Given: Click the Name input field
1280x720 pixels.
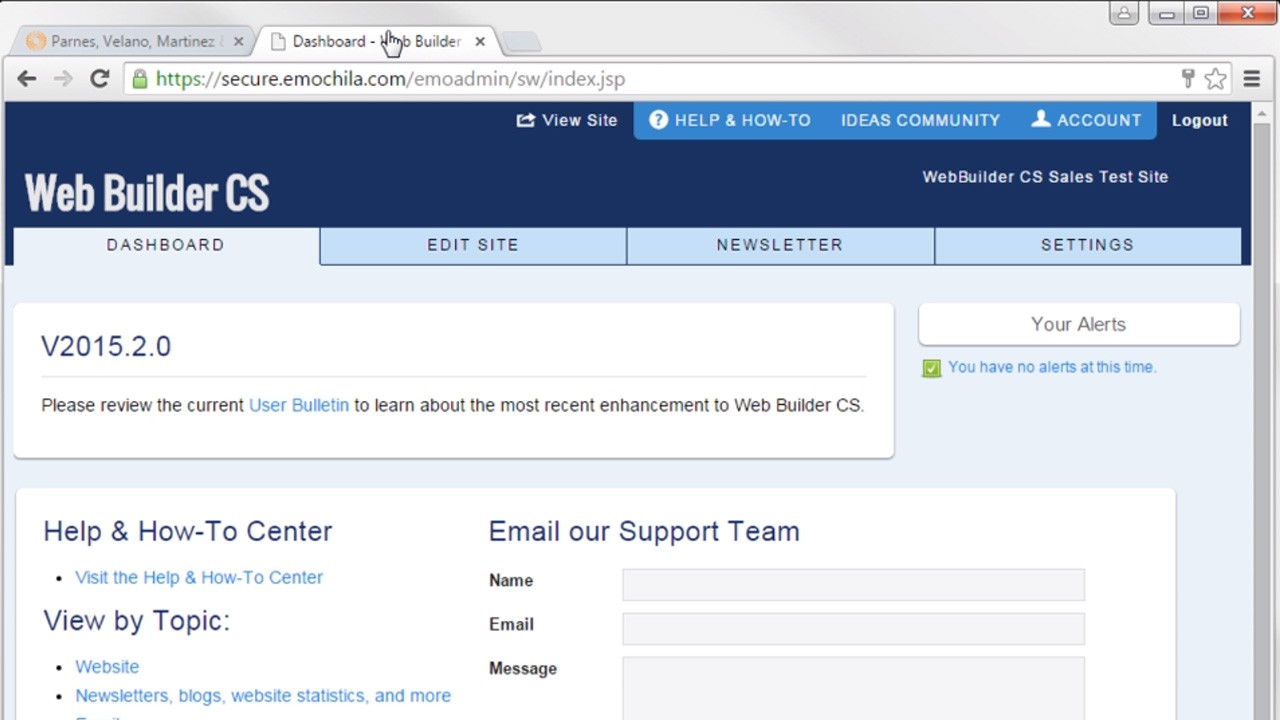Looking at the screenshot, I should (x=853, y=585).
